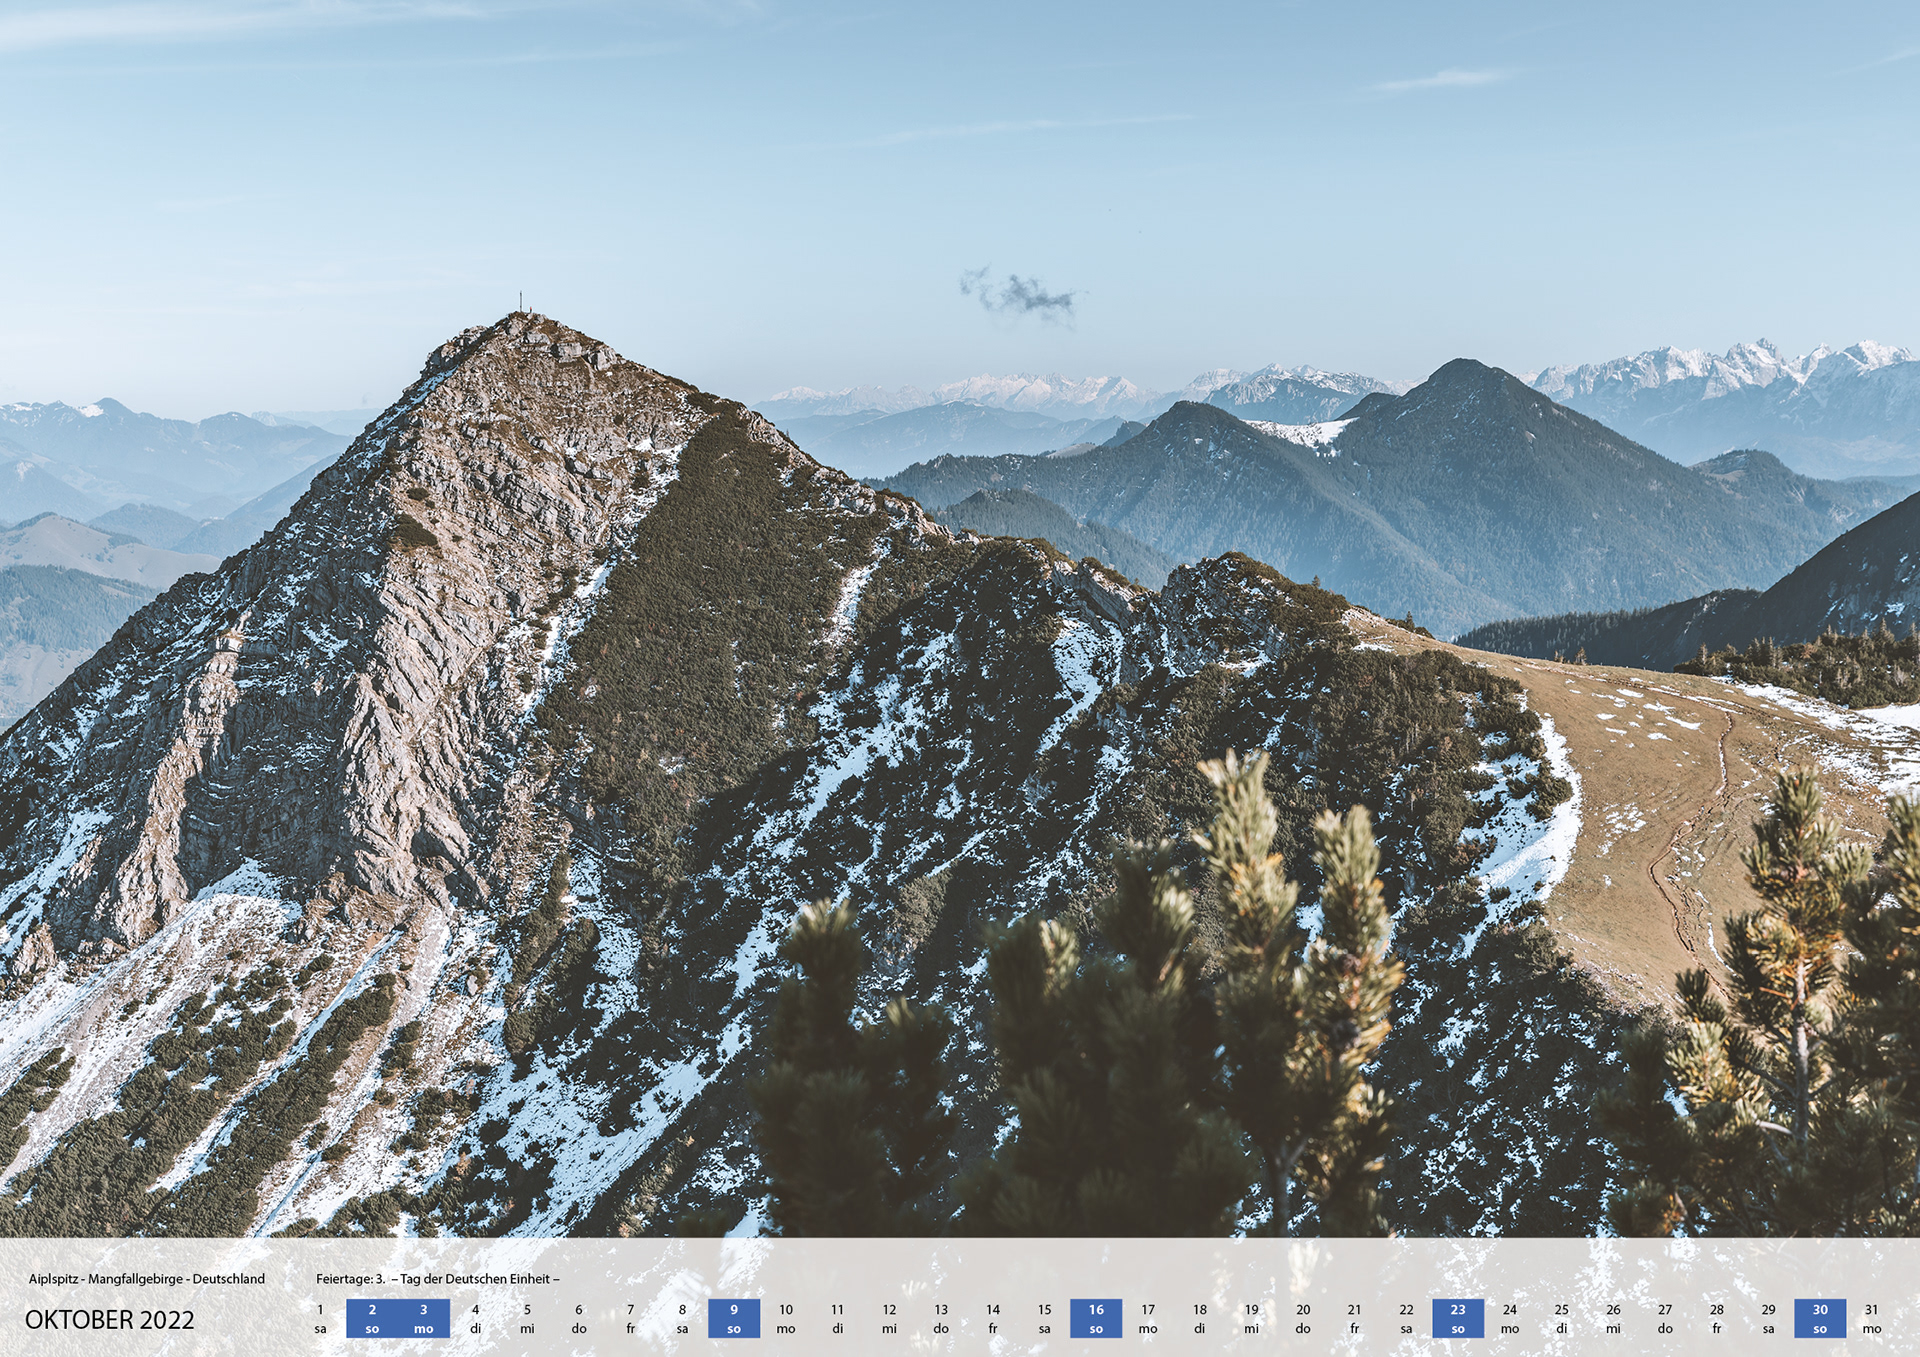Click the summit cross on the peak
The width and height of the screenshot is (1920, 1357).
point(521,302)
